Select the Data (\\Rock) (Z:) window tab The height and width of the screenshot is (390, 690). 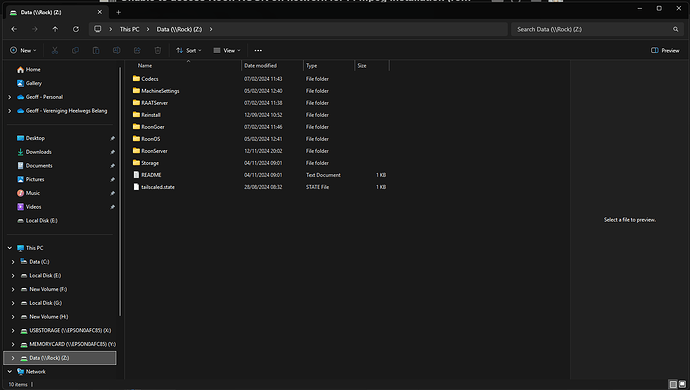click(56, 12)
